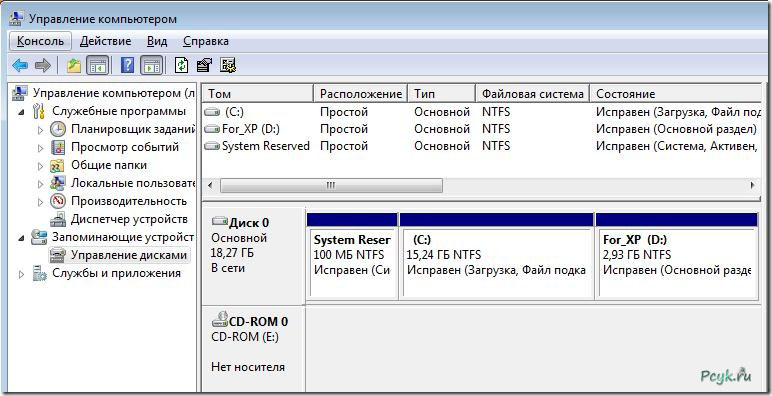Select the For_XP (D:) volume row in list
The width and height of the screenshot is (772, 396).
pos(482,129)
